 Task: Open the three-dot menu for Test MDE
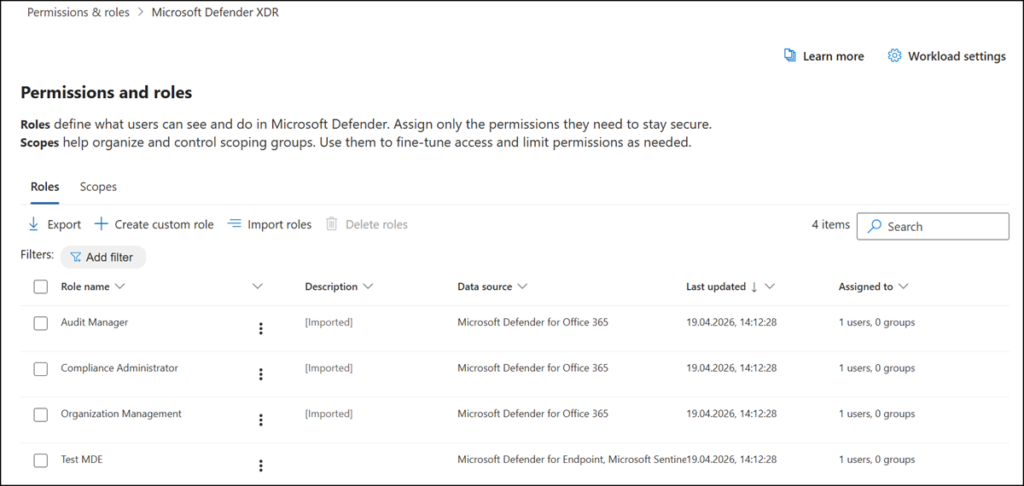261,466
